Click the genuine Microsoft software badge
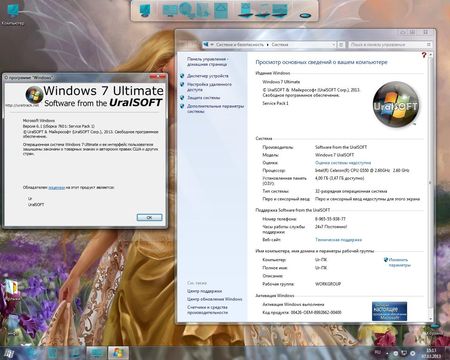This screenshot has width=450, height=360. click(x=389, y=311)
